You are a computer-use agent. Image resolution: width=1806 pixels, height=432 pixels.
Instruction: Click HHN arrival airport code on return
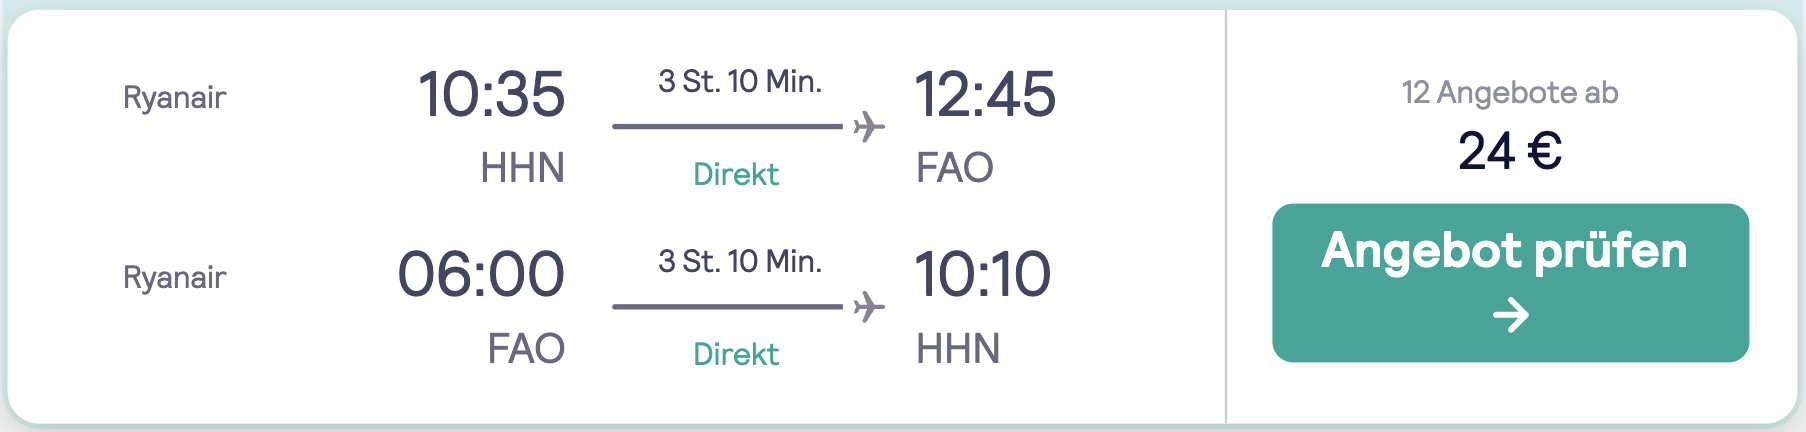coord(959,349)
